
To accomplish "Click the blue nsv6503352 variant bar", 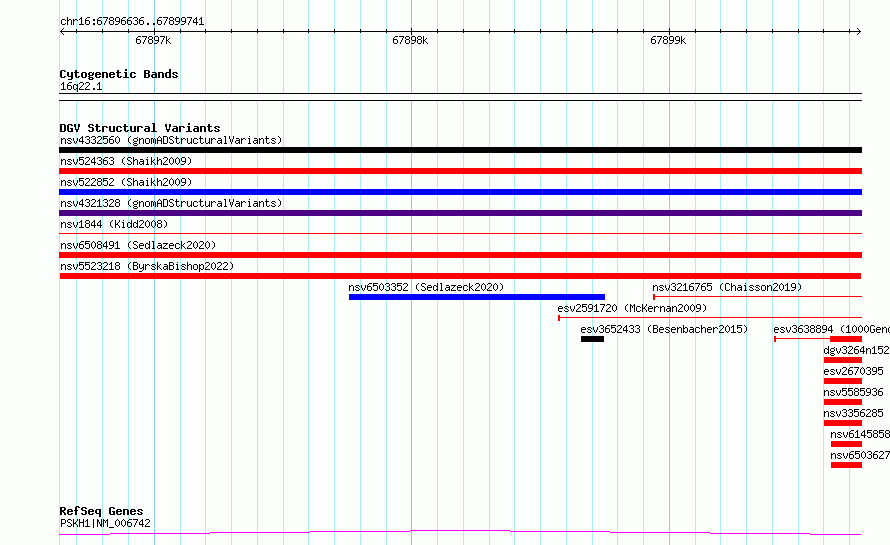I will 477,297.
